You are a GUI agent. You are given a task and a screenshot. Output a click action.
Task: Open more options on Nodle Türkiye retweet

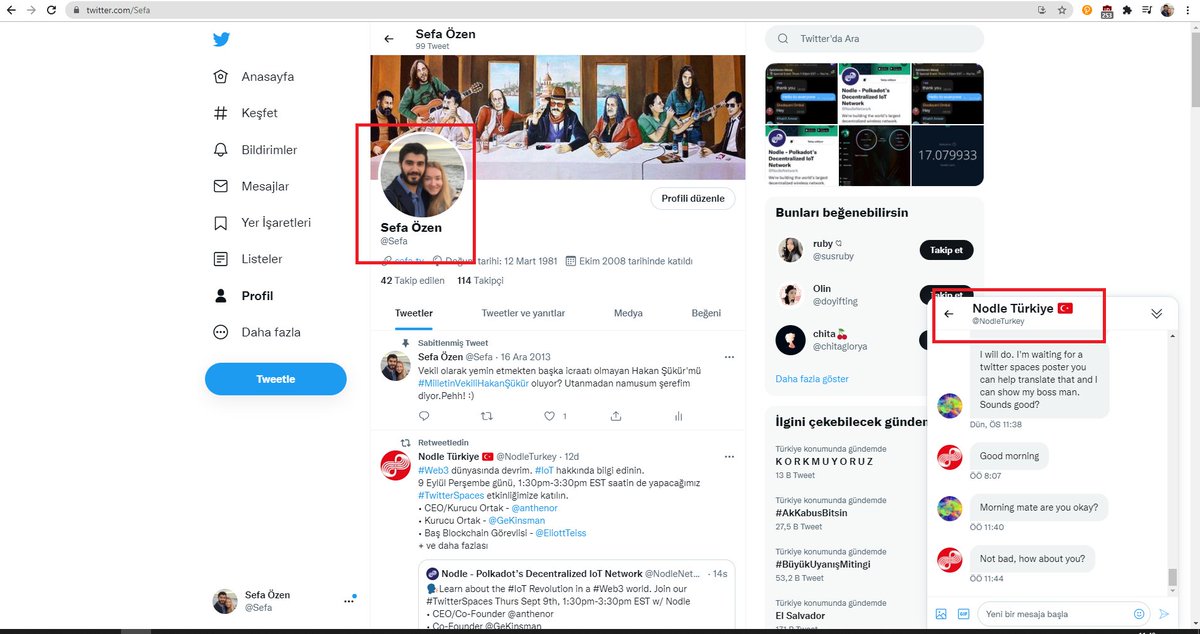729,456
